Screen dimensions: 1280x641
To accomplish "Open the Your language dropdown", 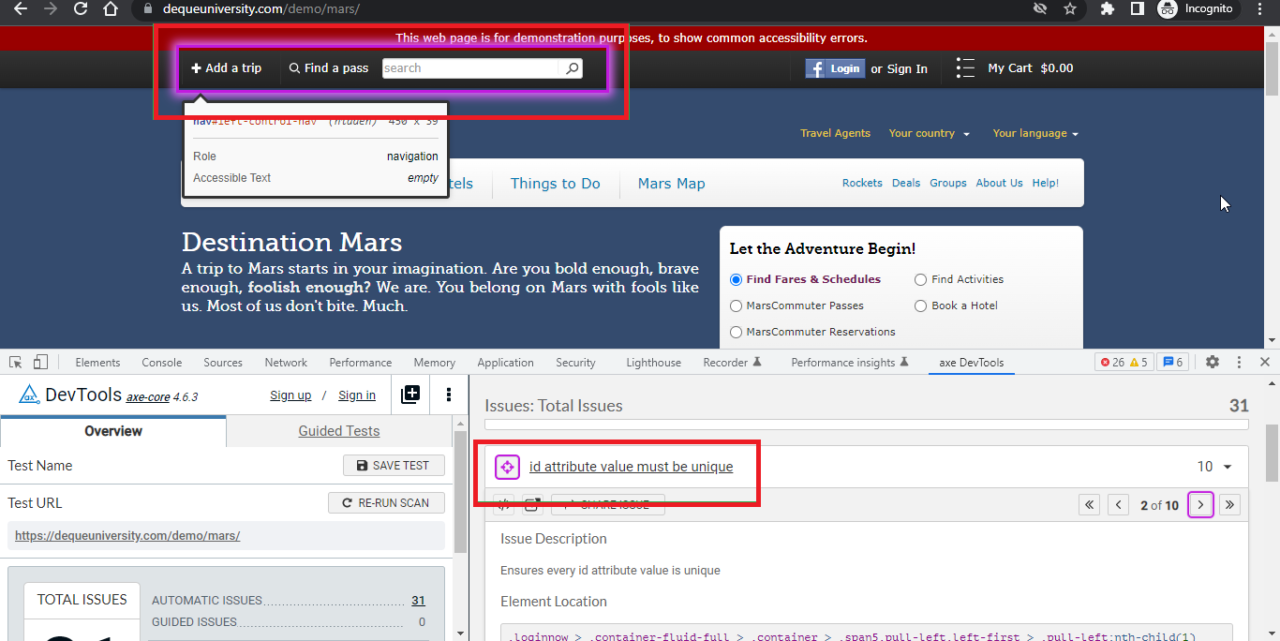I will pos(1035,134).
